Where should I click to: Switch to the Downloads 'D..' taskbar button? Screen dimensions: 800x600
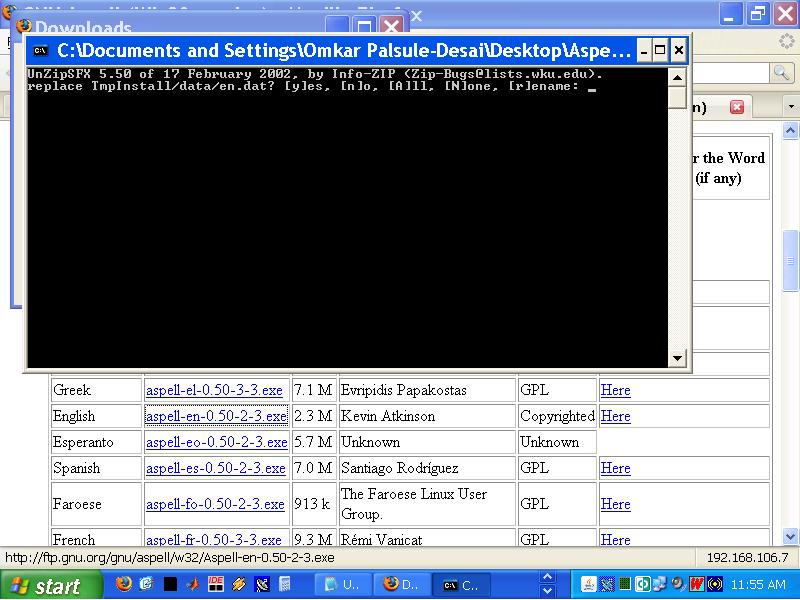click(x=401, y=585)
